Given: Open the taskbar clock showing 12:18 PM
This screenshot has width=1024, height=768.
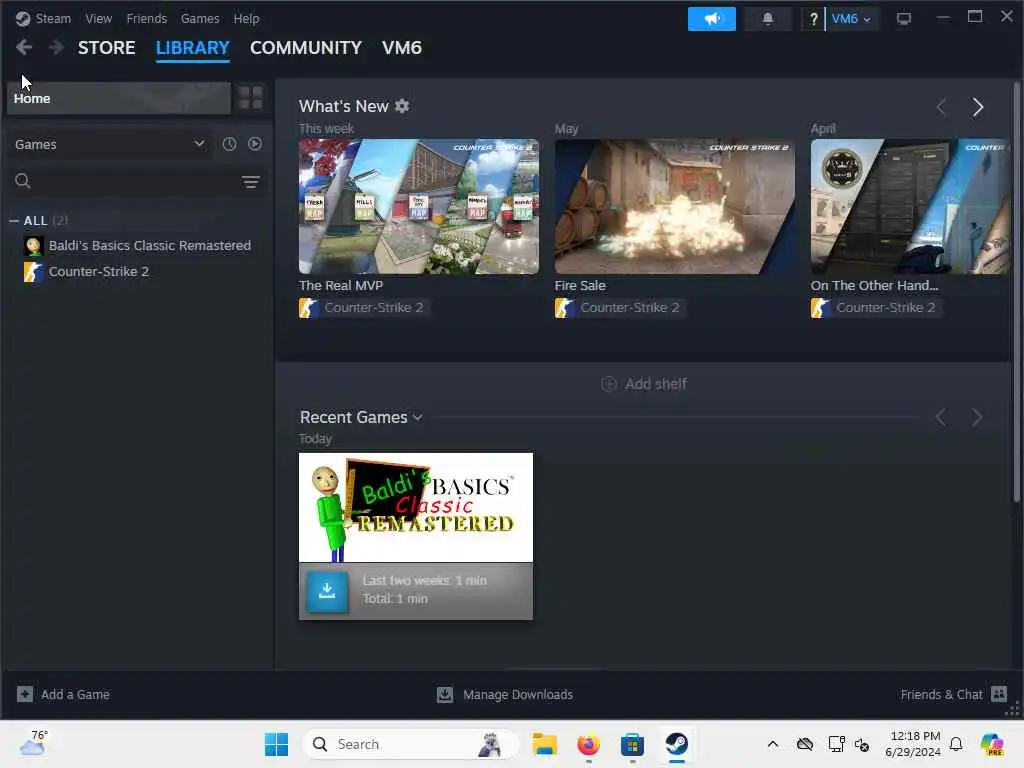Looking at the screenshot, I should click(x=913, y=744).
